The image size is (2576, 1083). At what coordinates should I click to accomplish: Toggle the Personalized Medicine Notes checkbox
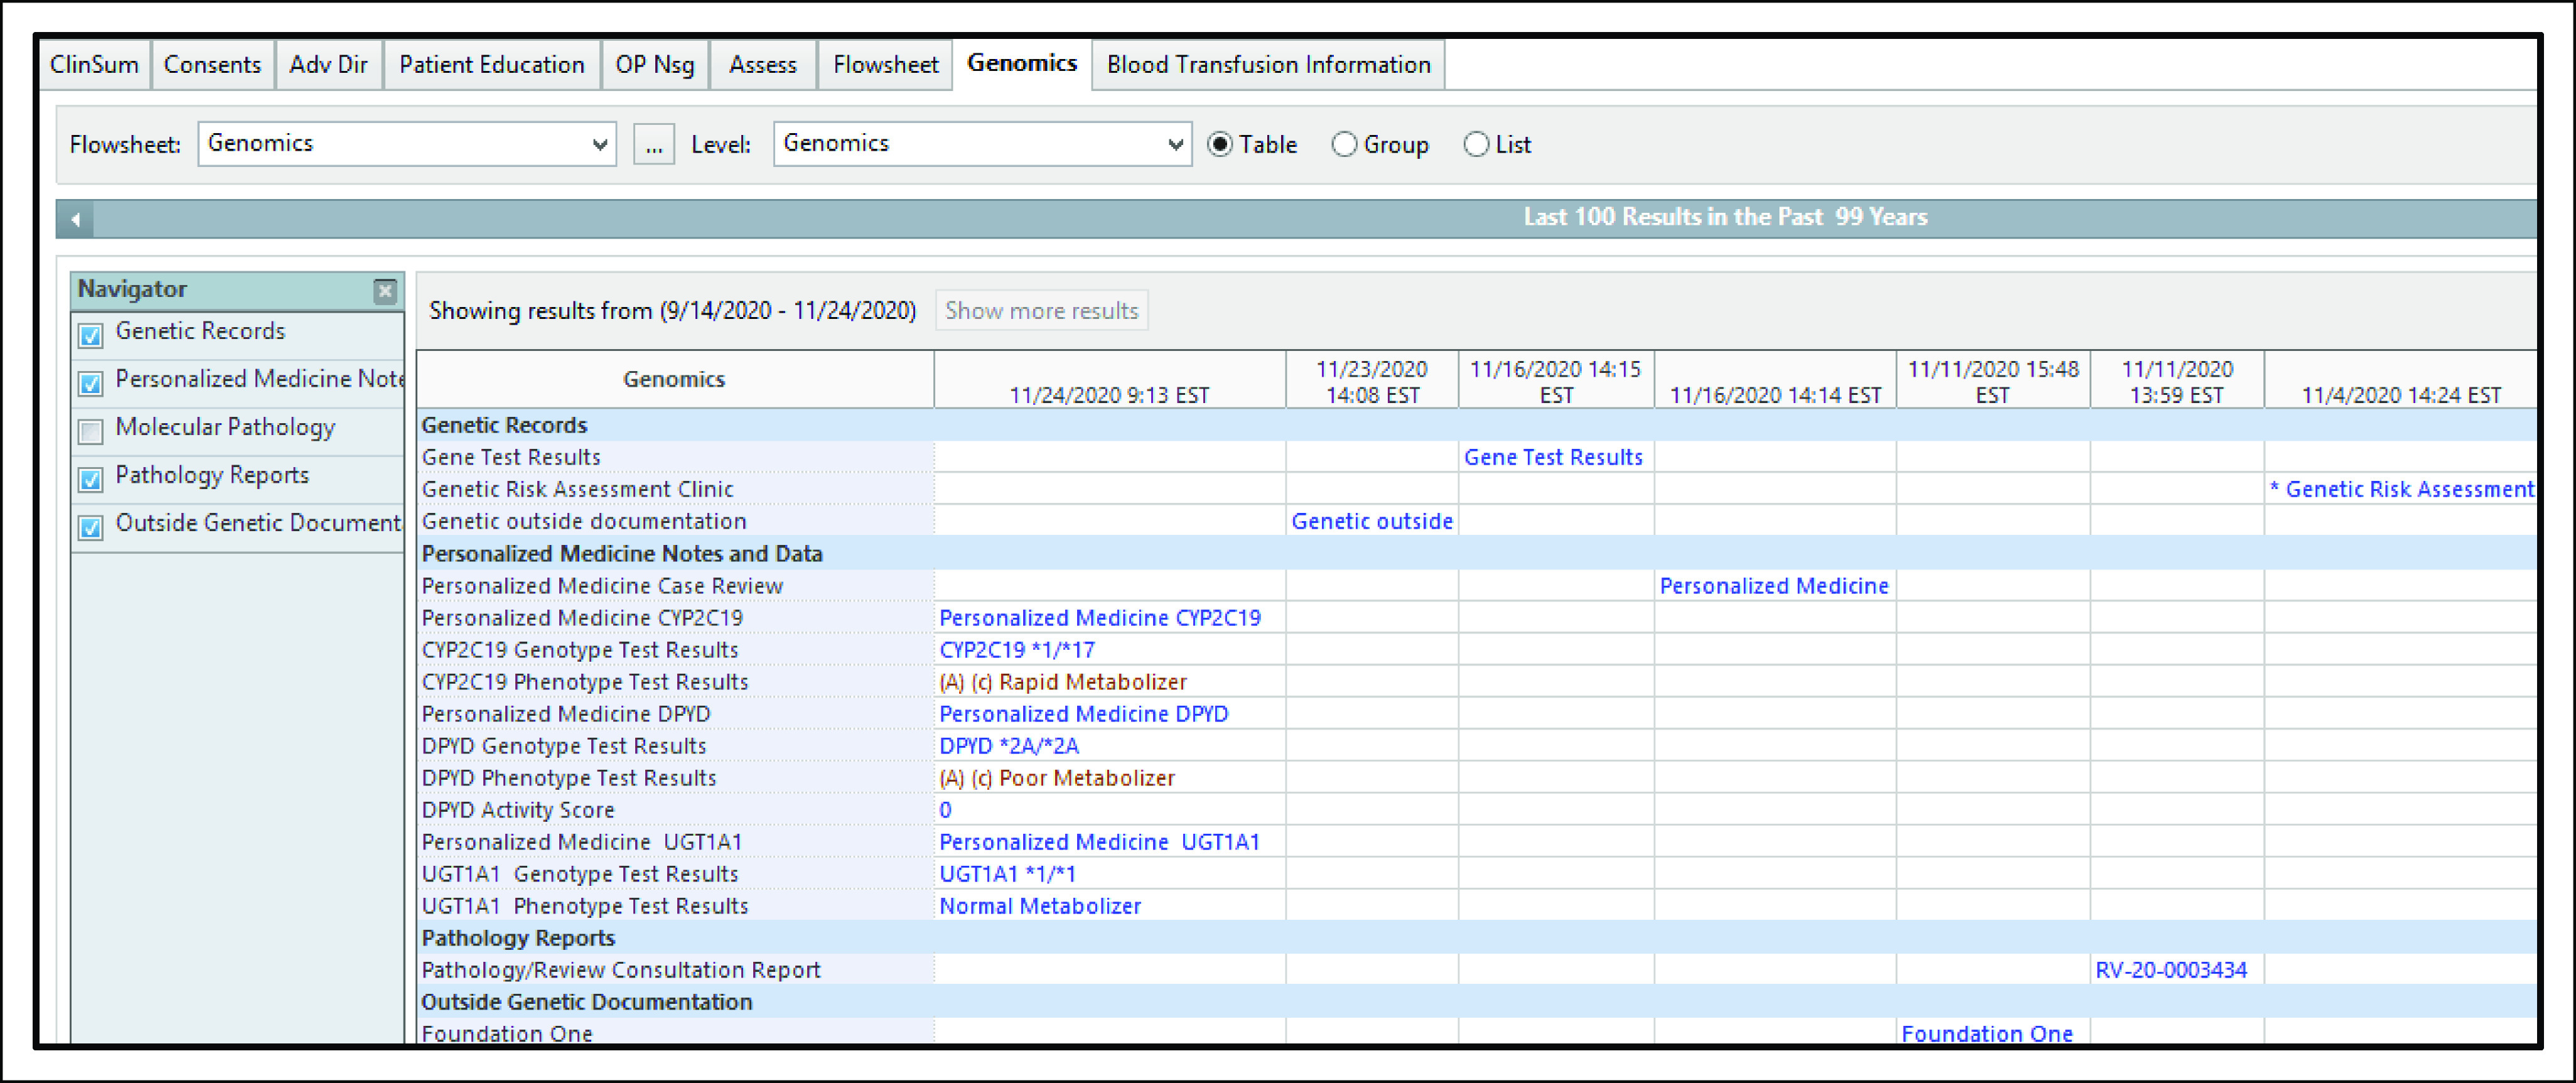(91, 383)
